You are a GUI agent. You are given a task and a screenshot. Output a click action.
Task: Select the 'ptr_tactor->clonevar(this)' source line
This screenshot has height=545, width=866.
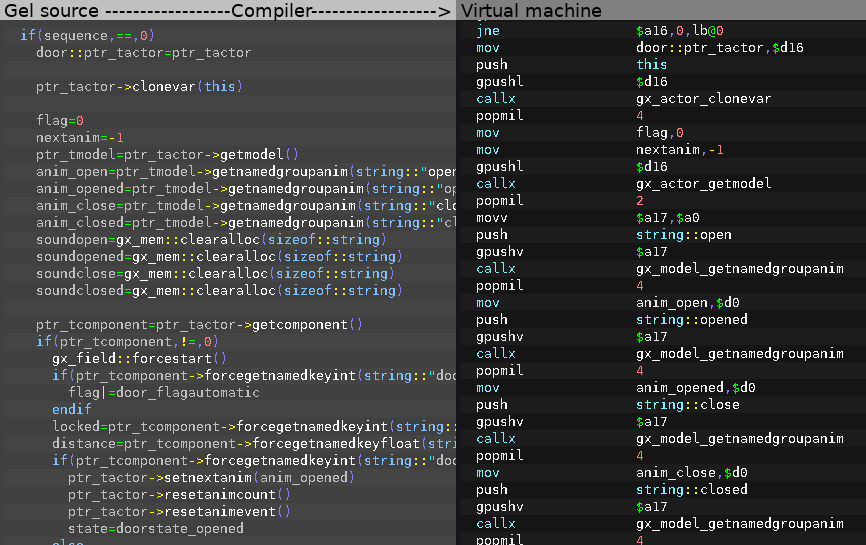coord(139,87)
